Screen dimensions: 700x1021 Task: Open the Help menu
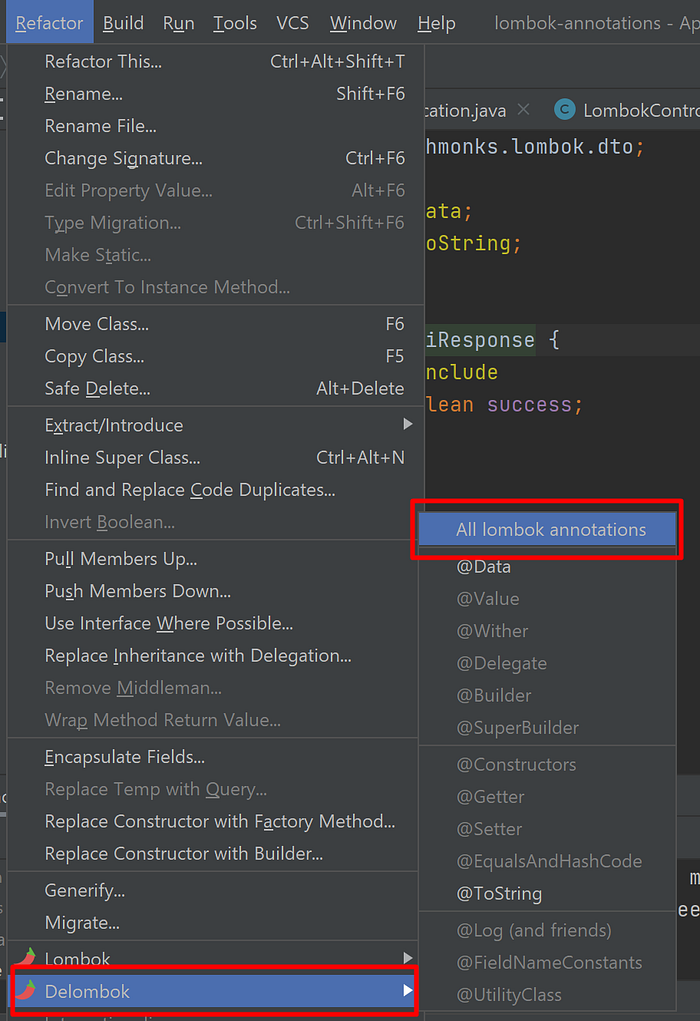(x=436, y=23)
